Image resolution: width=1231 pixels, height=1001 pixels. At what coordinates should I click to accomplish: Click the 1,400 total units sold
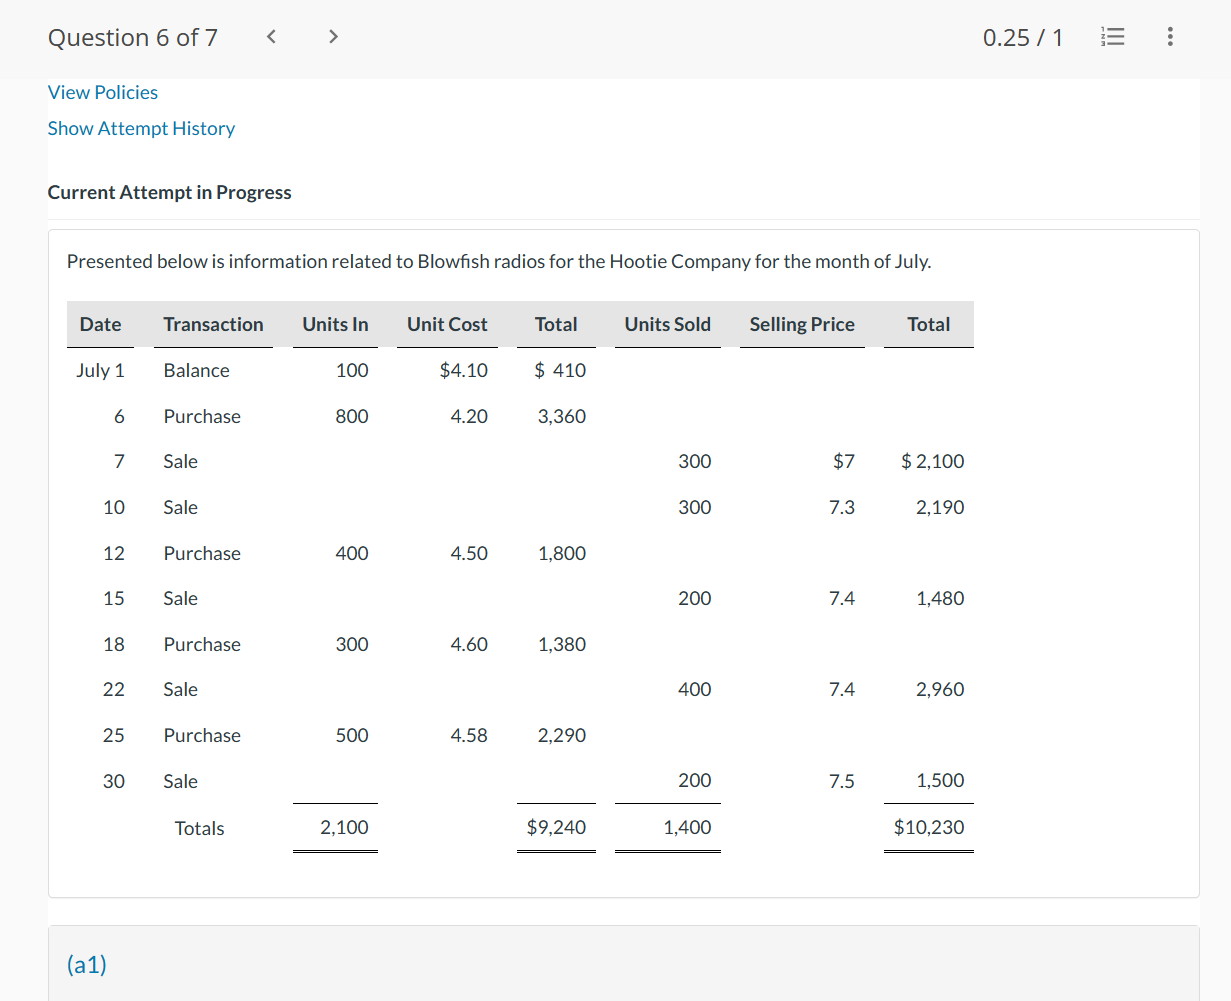tap(687, 827)
